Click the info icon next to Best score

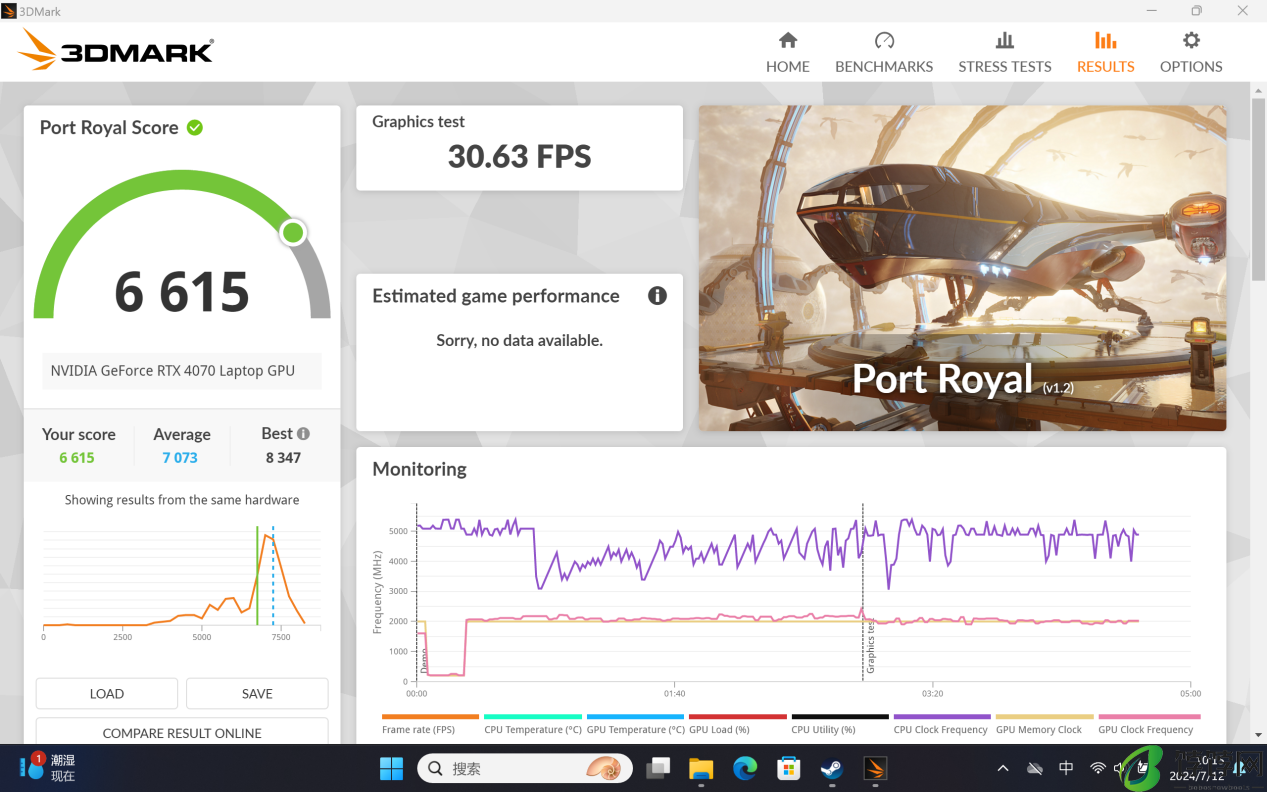pyautogui.click(x=303, y=434)
